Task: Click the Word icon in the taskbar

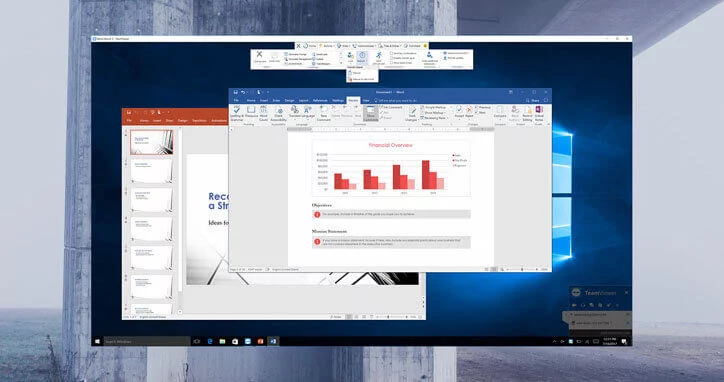Action: 273,341
